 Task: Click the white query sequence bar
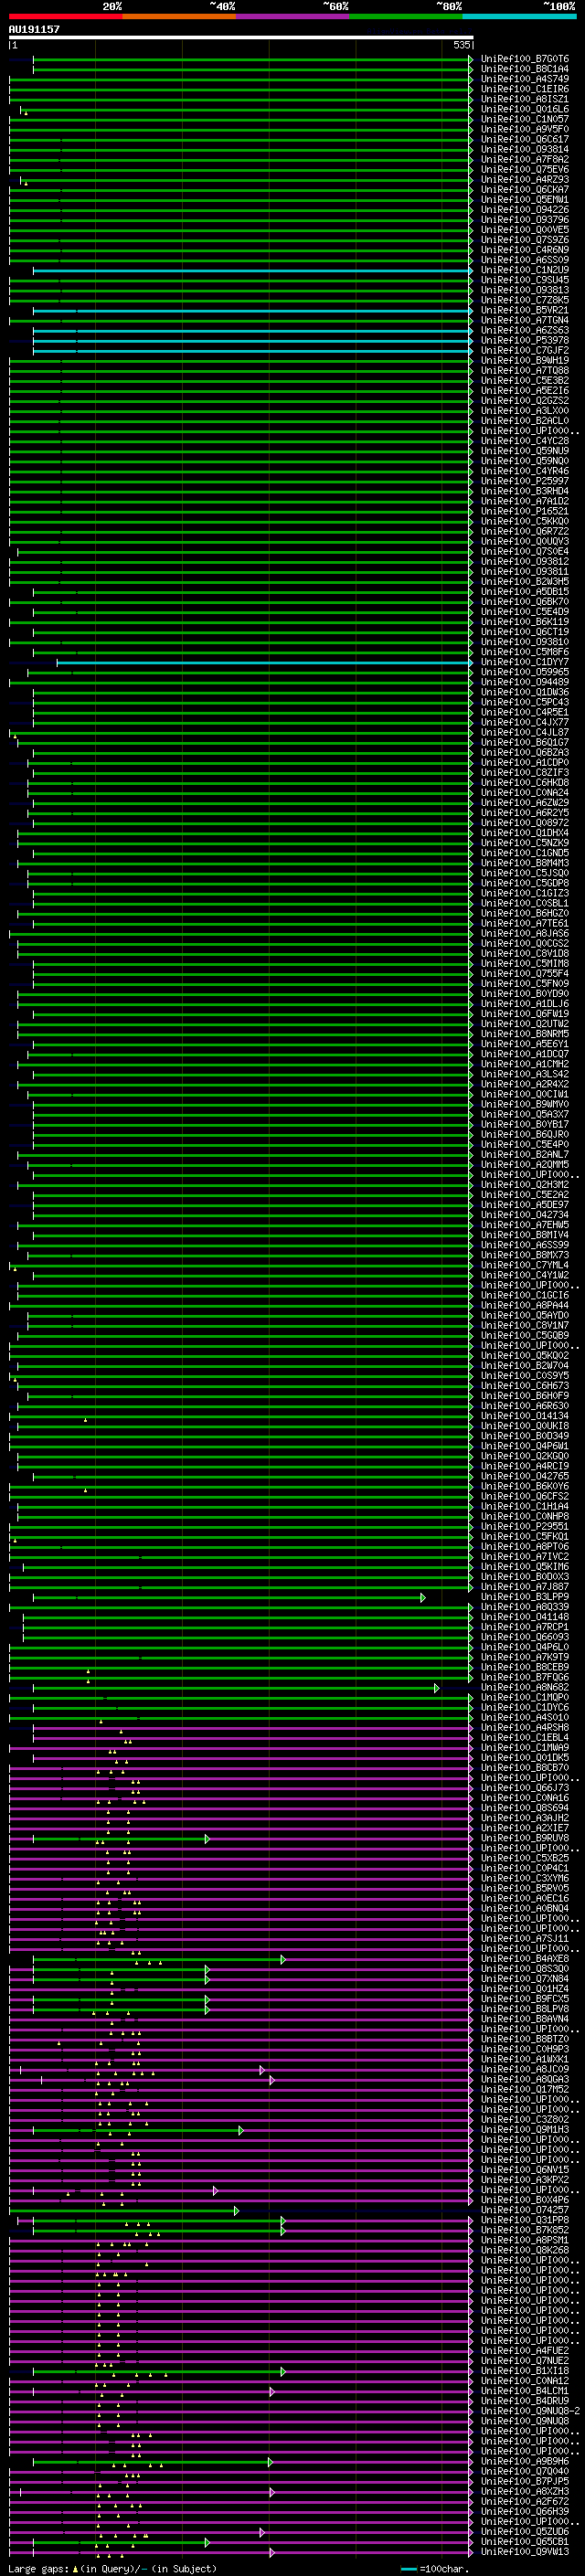coord(241,37)
